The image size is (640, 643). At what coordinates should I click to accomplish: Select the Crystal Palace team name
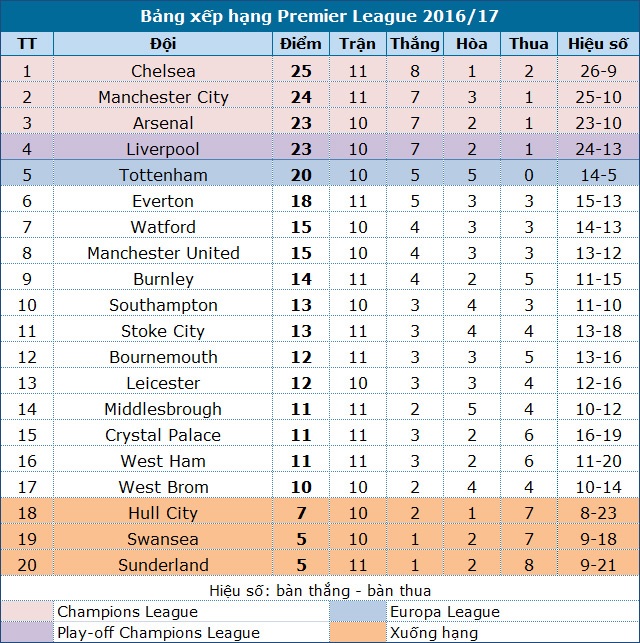[x=163, y=435]
